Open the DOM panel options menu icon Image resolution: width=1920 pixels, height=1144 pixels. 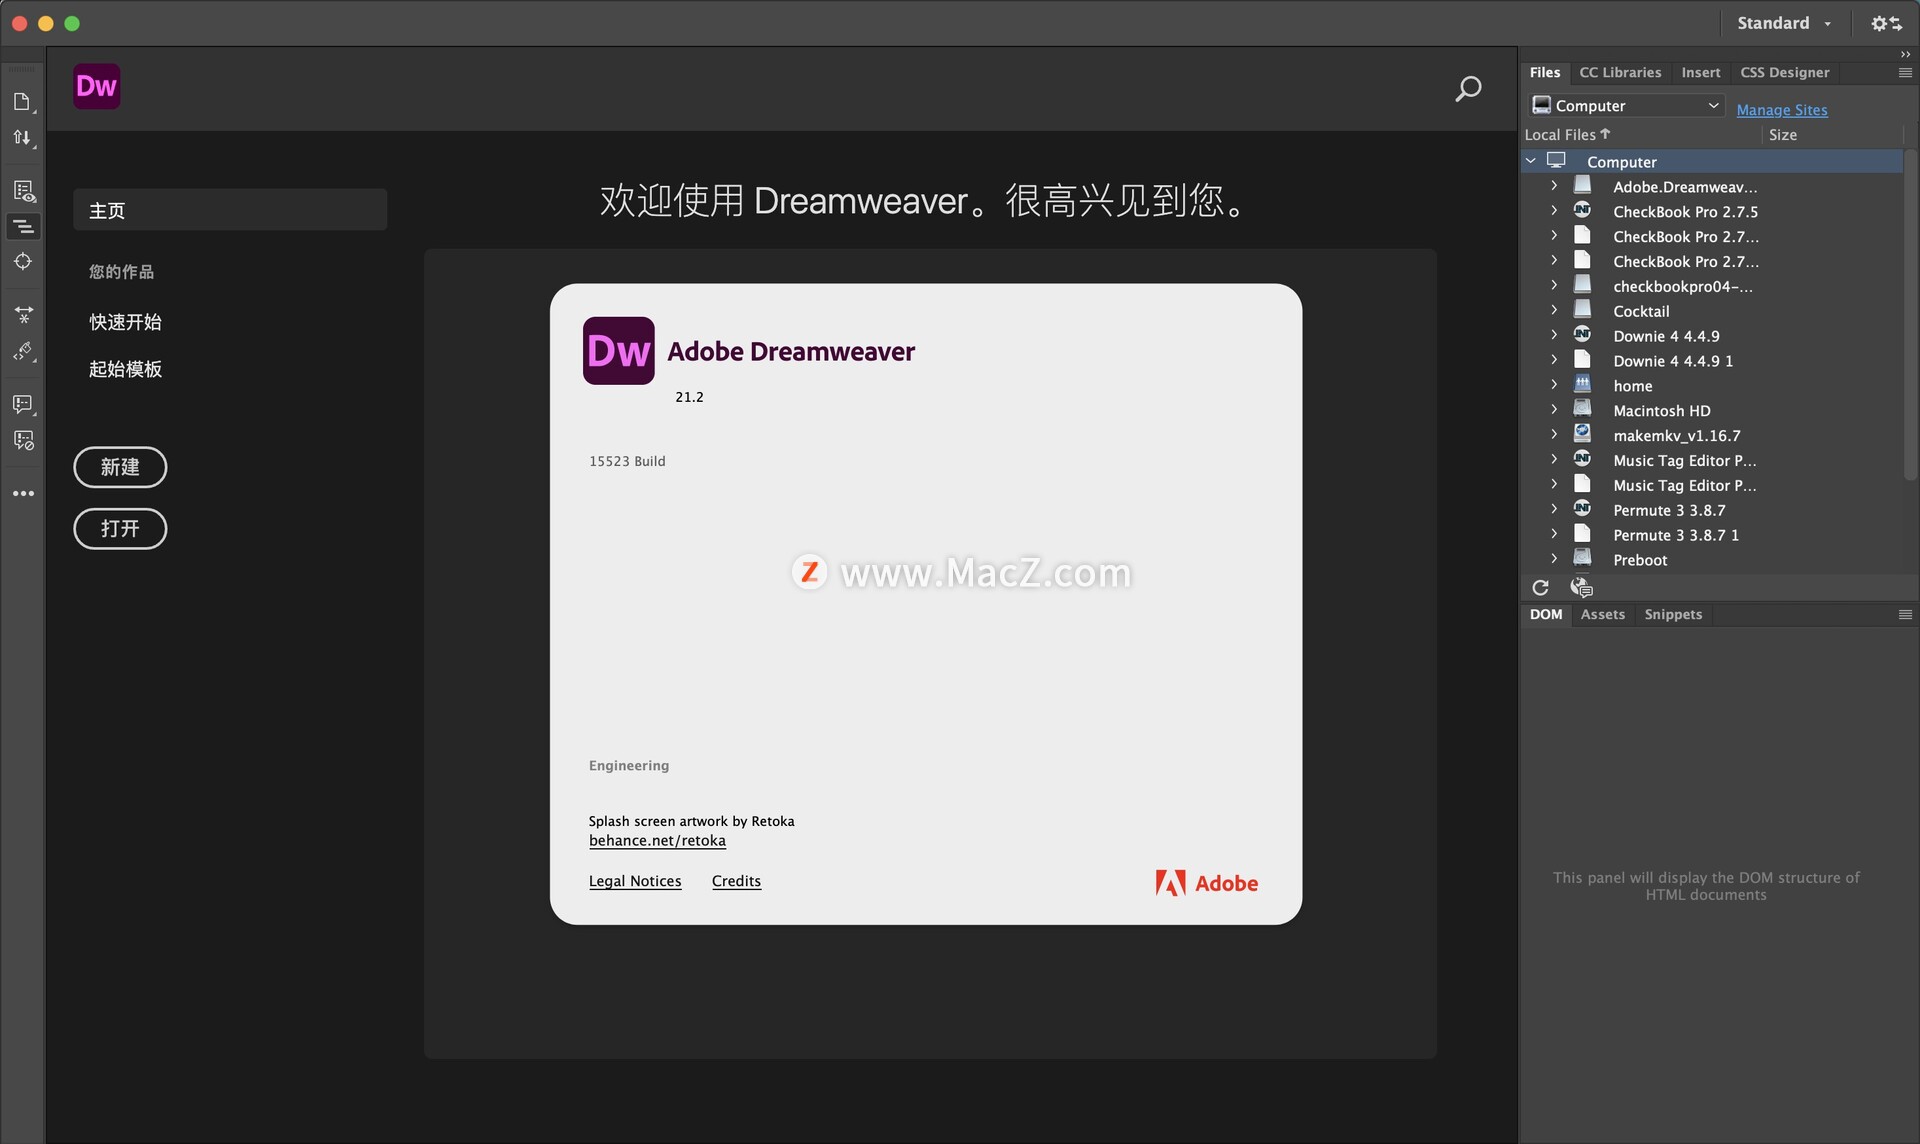[1905, 615]
